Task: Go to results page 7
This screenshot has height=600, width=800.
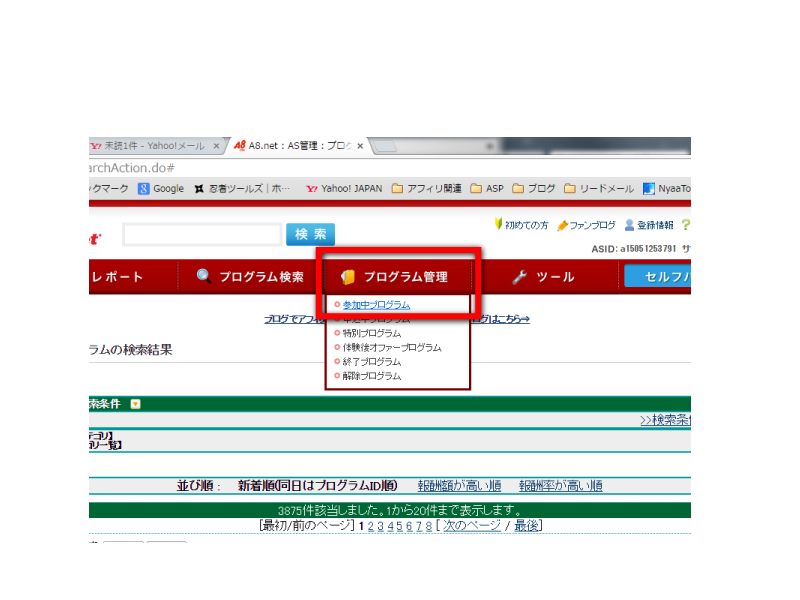Action: (x=419, y=526)
